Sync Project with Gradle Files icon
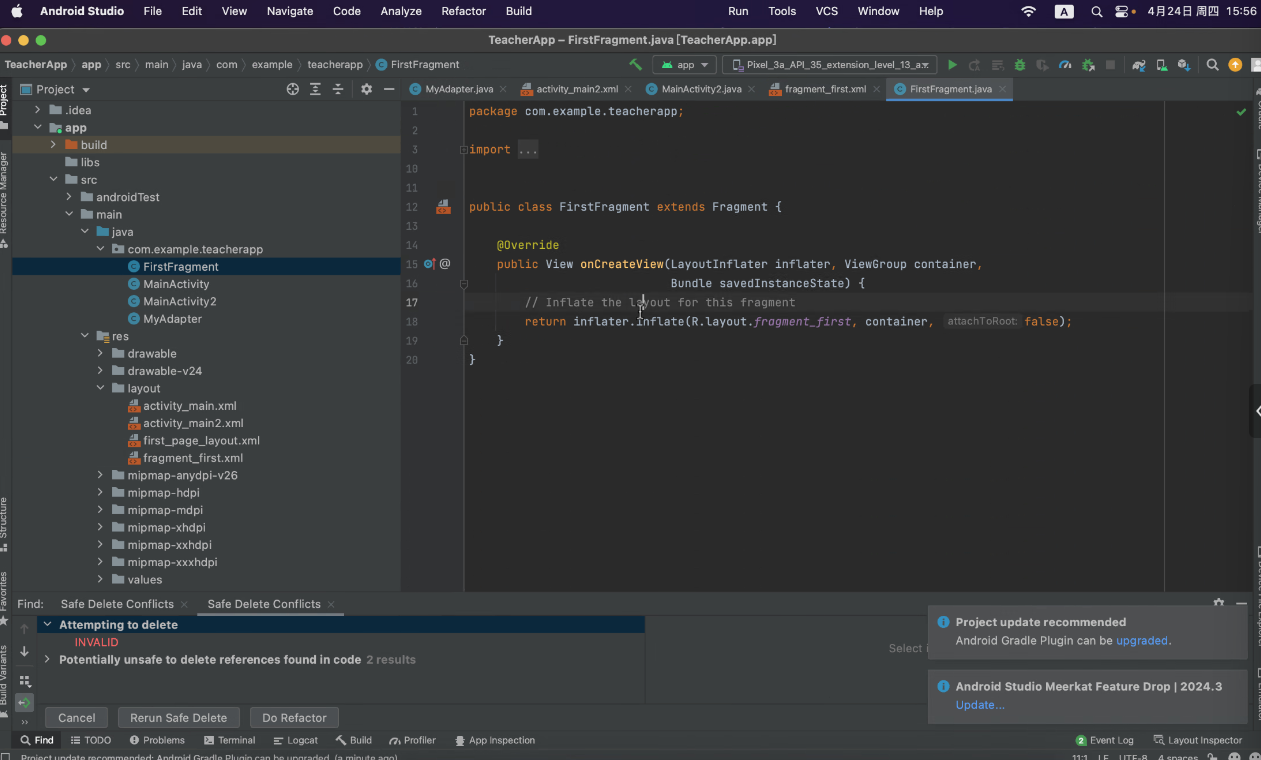Screen dimensions: 1261x760 point(1138,64)
